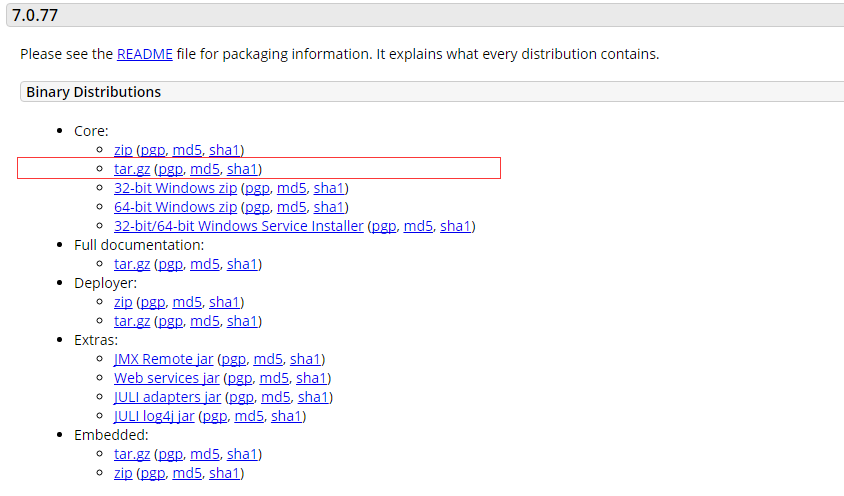Open the pgp link for 64-bit Windows zip
This screenshot has height=496, width=844.
257,207
